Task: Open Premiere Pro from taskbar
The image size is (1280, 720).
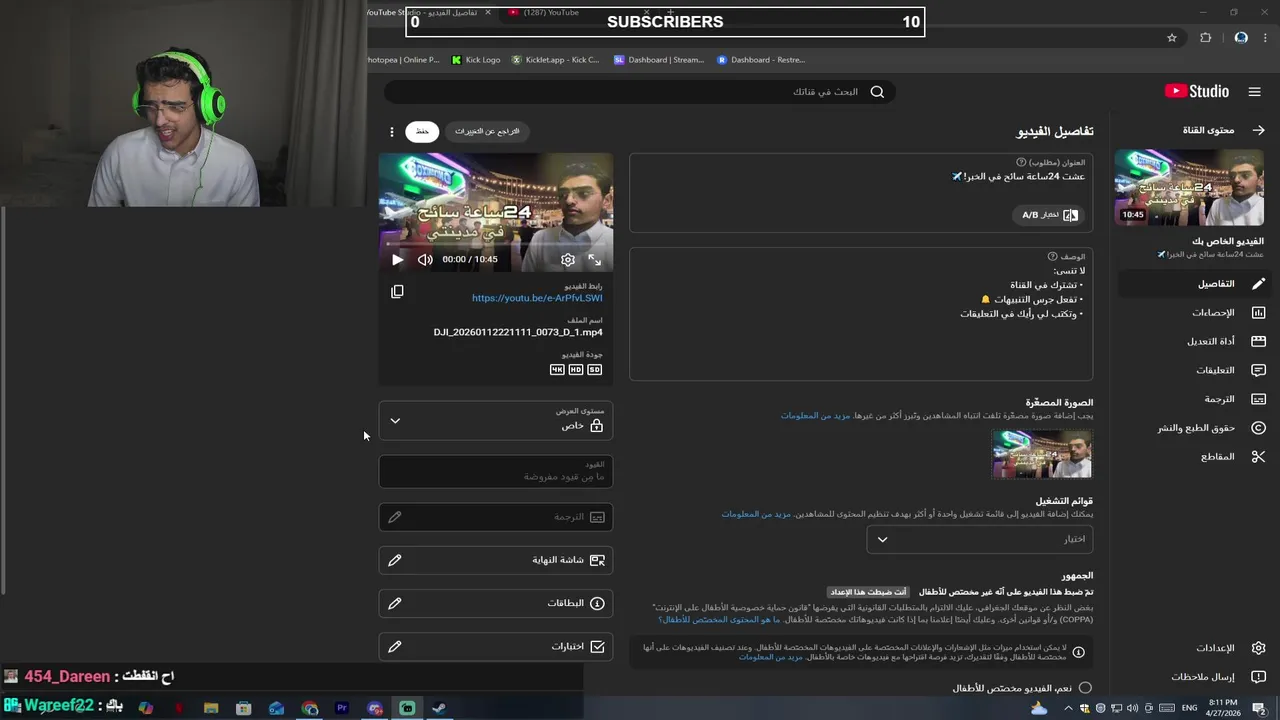Action: click(342, 708)
